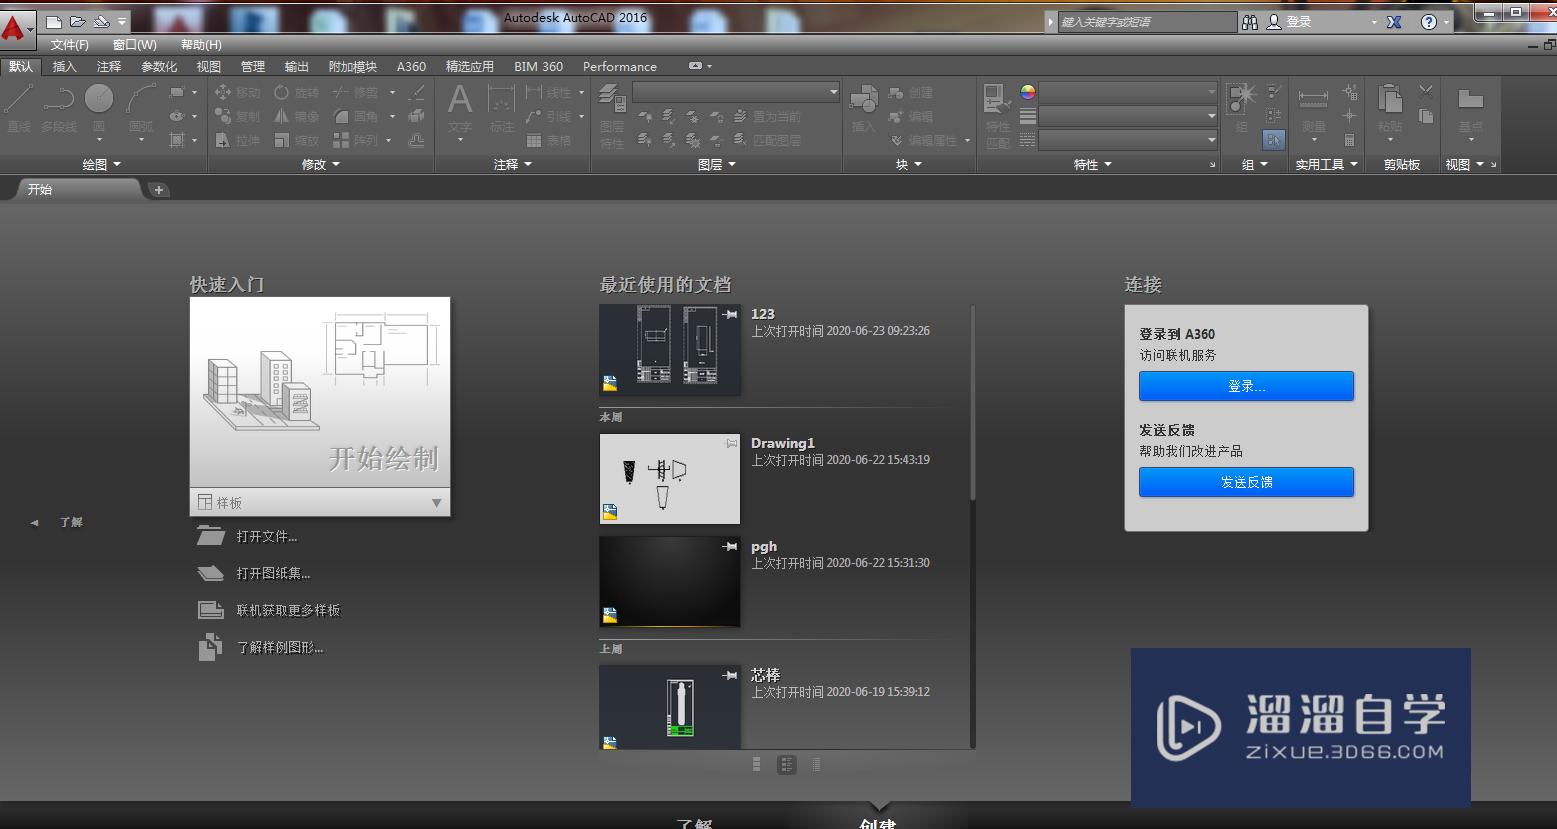Viewport: 1557px width, 829px height.
Task: Expand the 注释 panel flyout
Action: point(513,164)
